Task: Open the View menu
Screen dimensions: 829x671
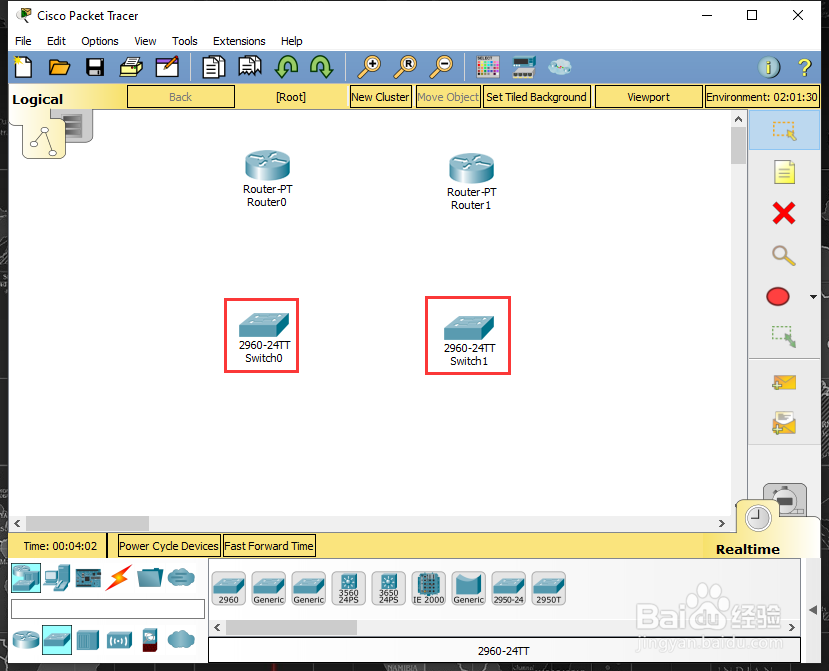Action: click(145, 41)
